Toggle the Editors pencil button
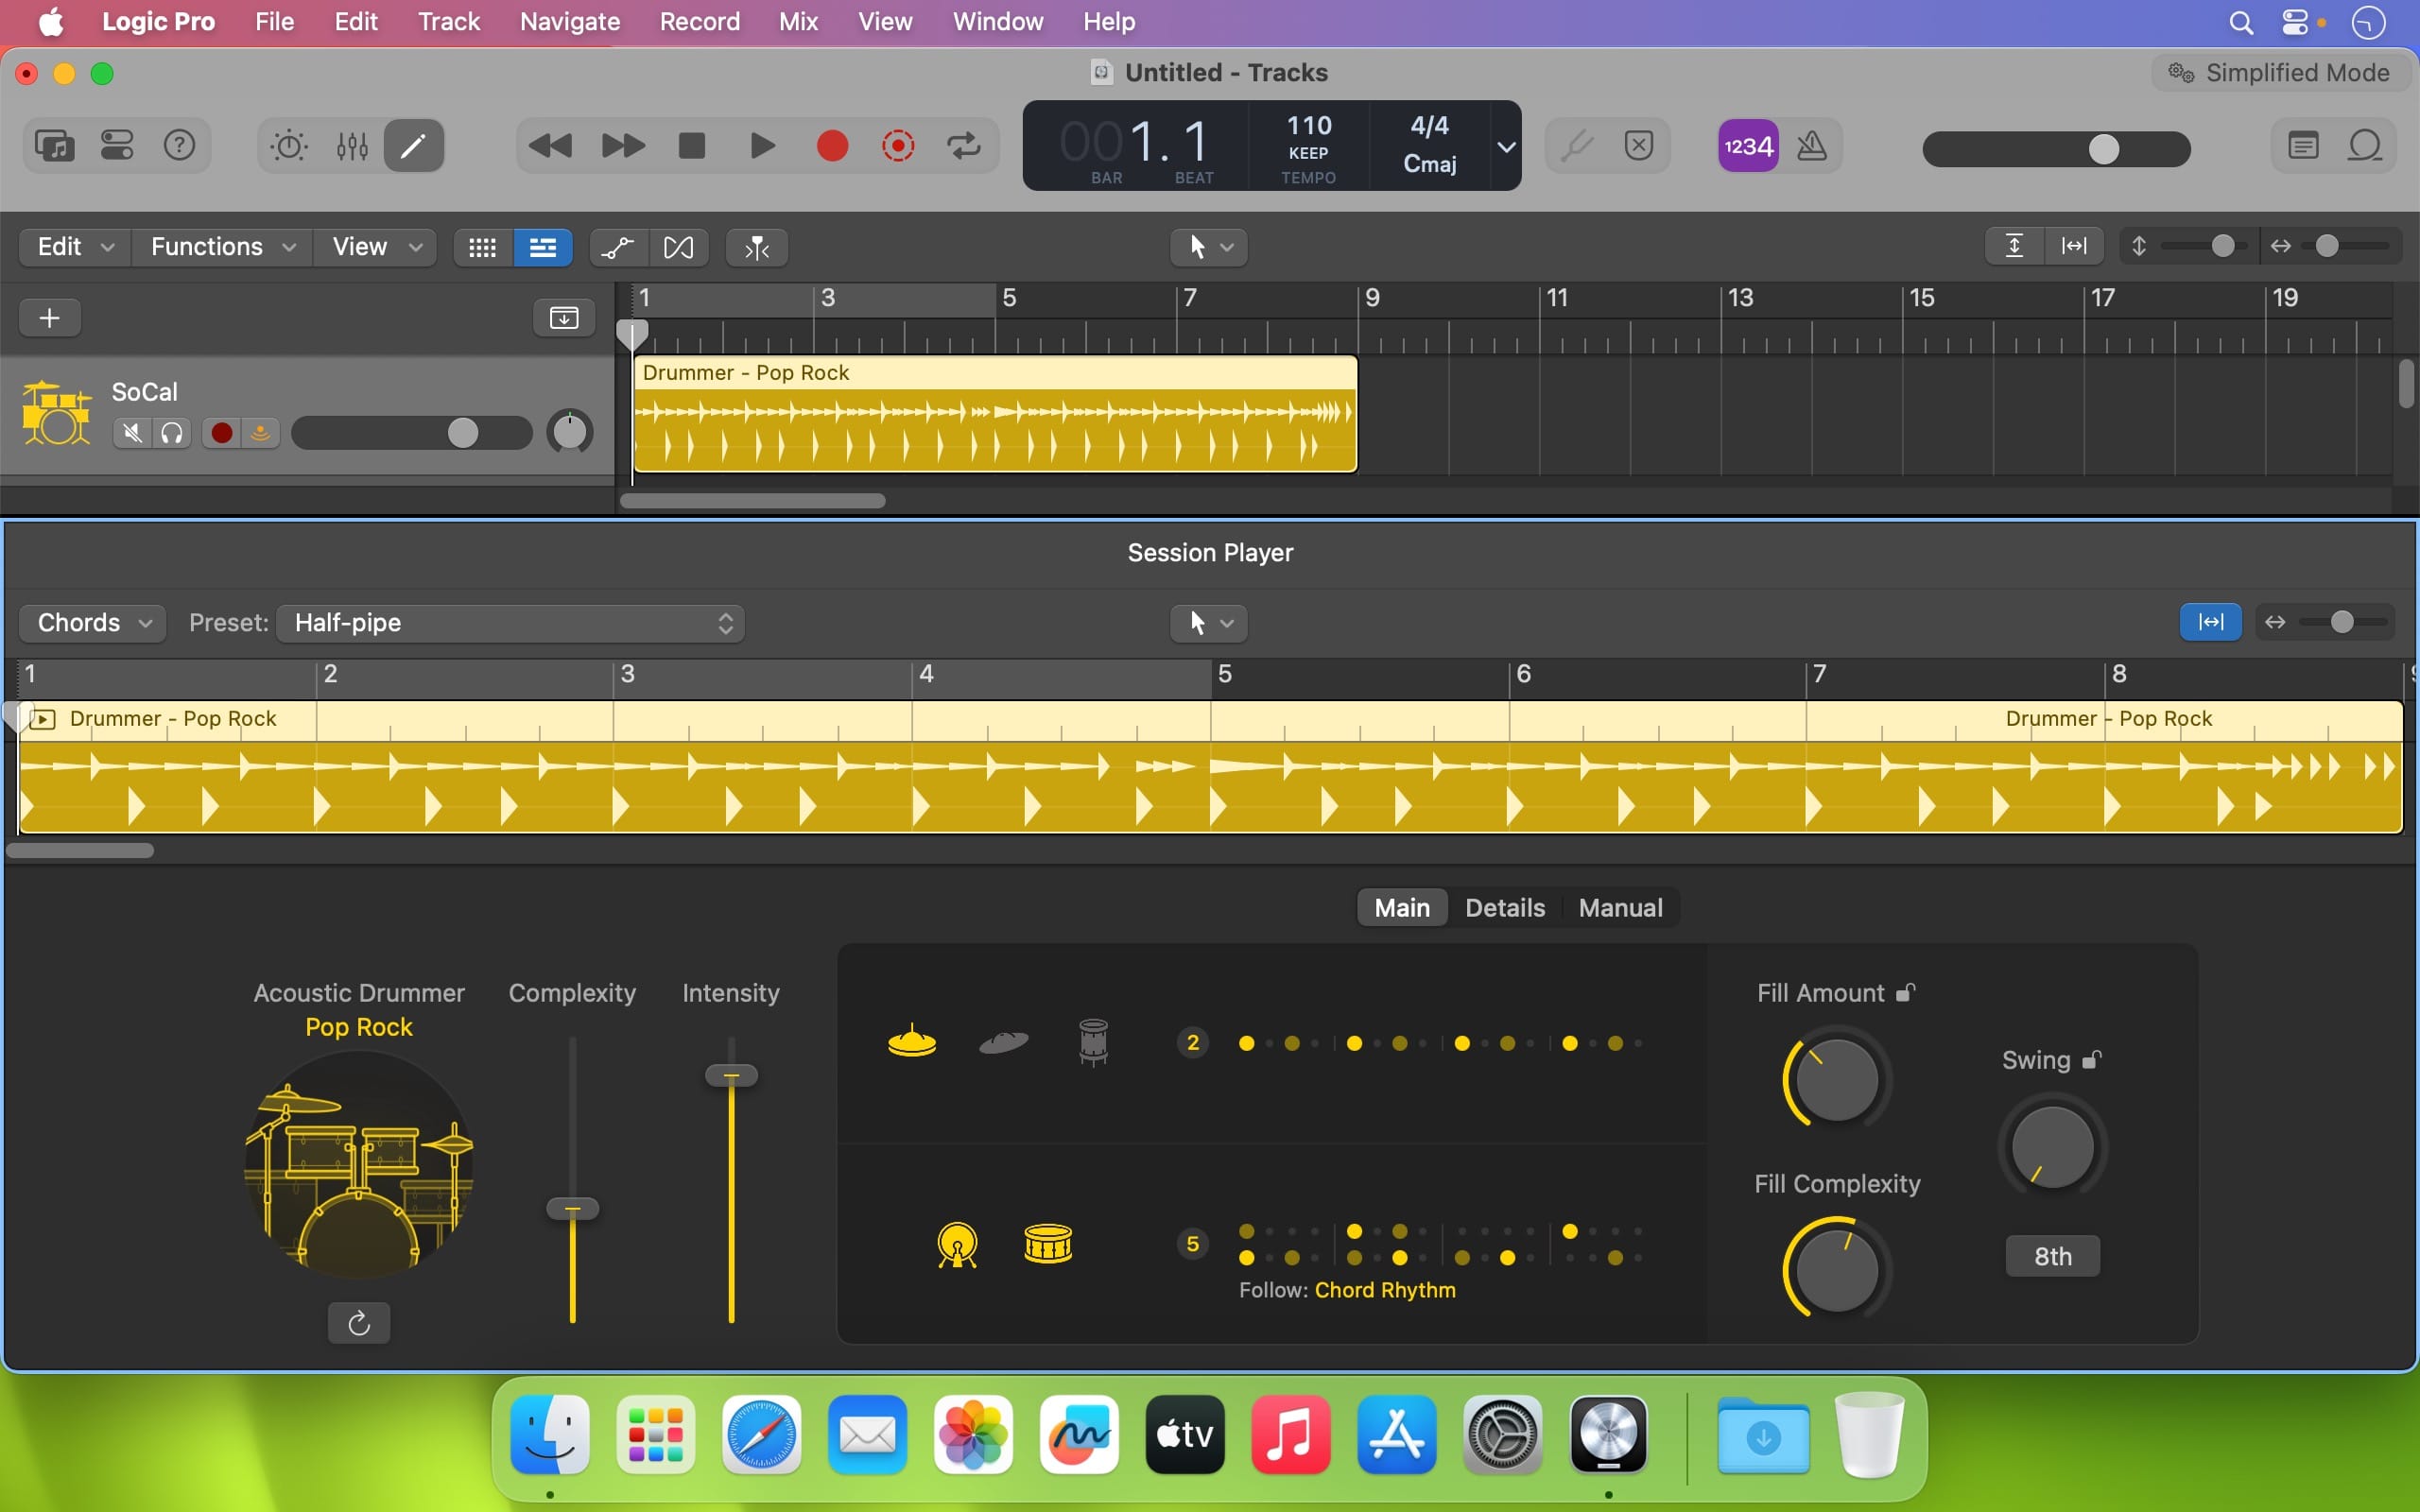 coord(414,146)
